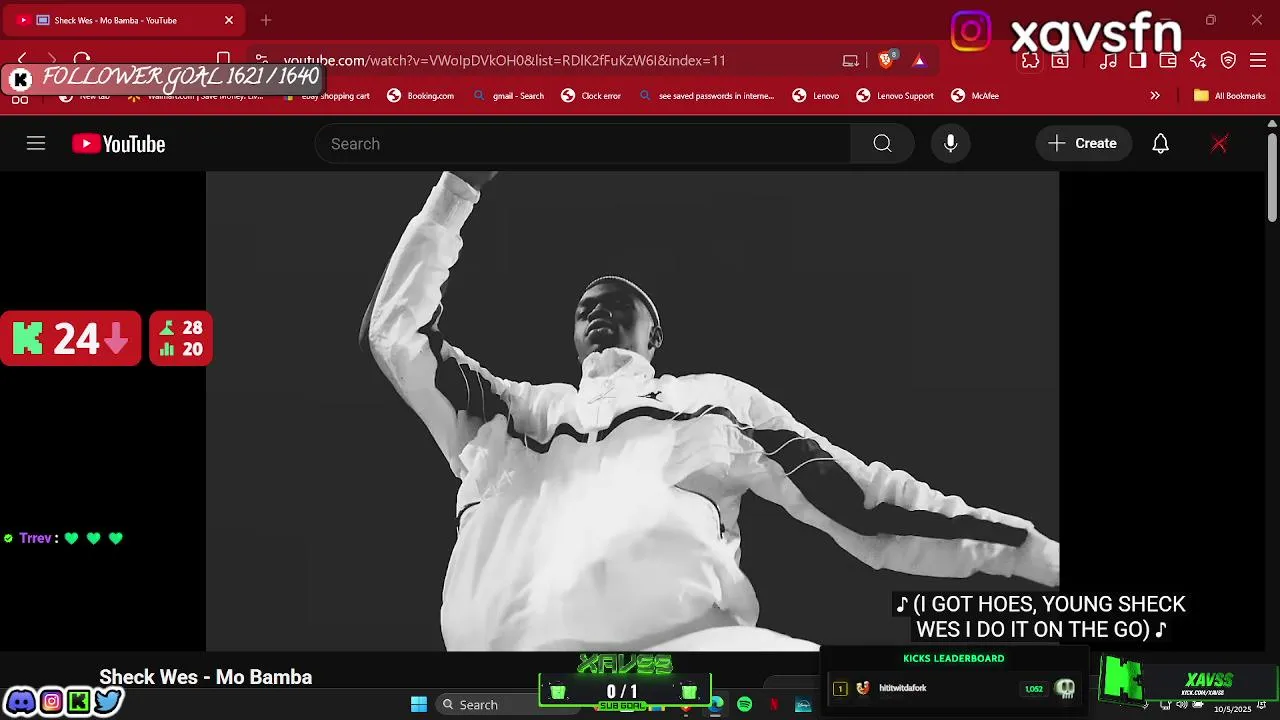Start voice search with the microphone

pyautogui.click(x=951, y=144)
